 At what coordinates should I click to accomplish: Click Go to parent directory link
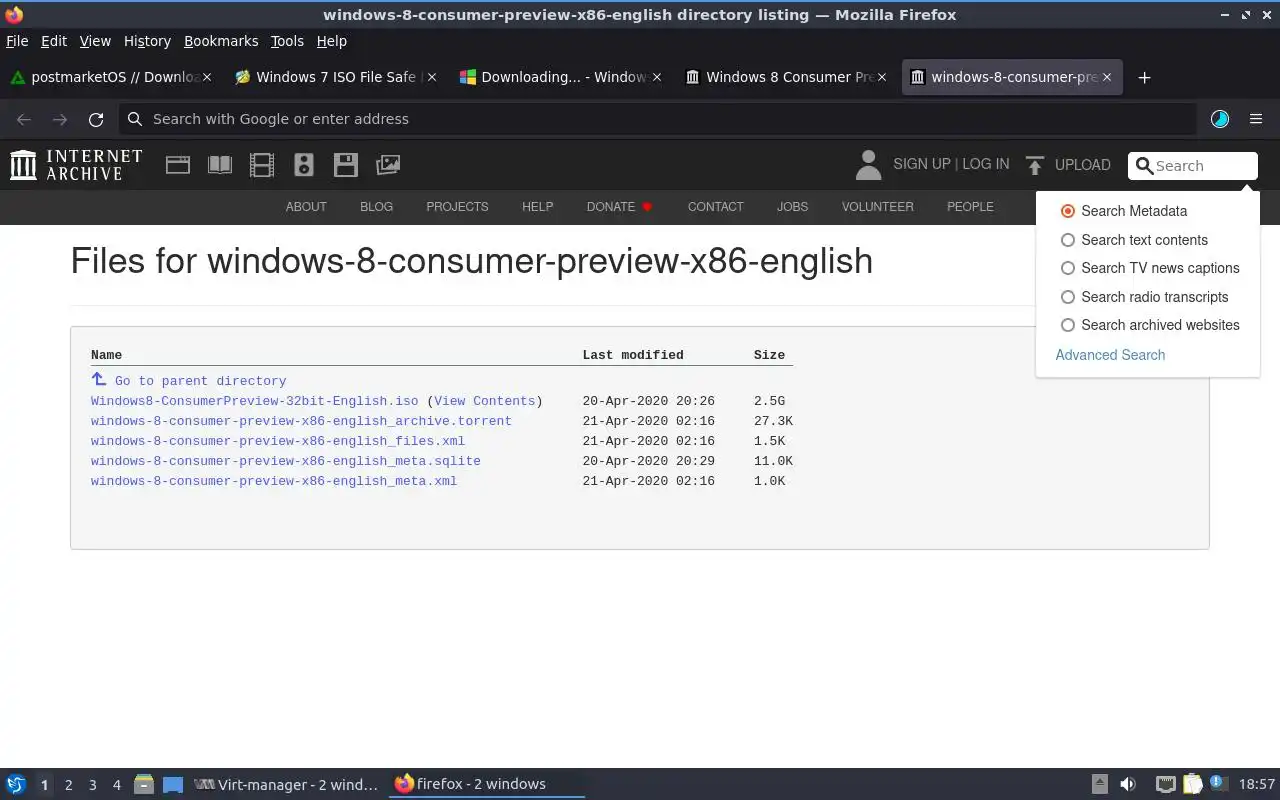201,381
